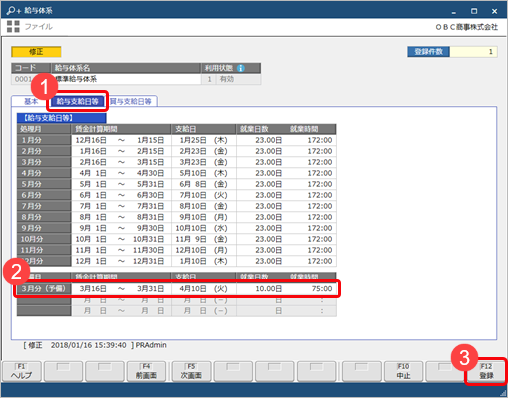Viewport: 508px width, 398px height.
Task: Select the 6月分 row header
Action: point(44,195)
